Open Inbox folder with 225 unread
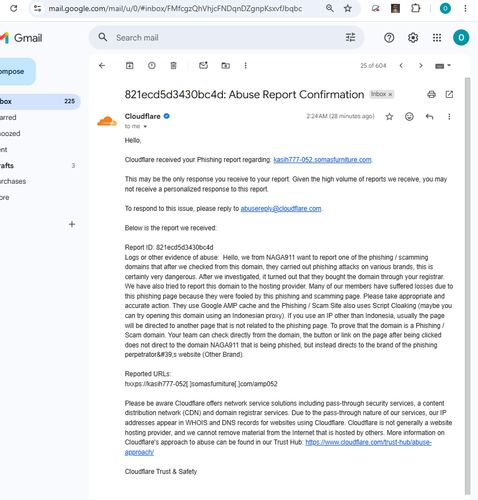The image size is (478, 500). [39, 101]
